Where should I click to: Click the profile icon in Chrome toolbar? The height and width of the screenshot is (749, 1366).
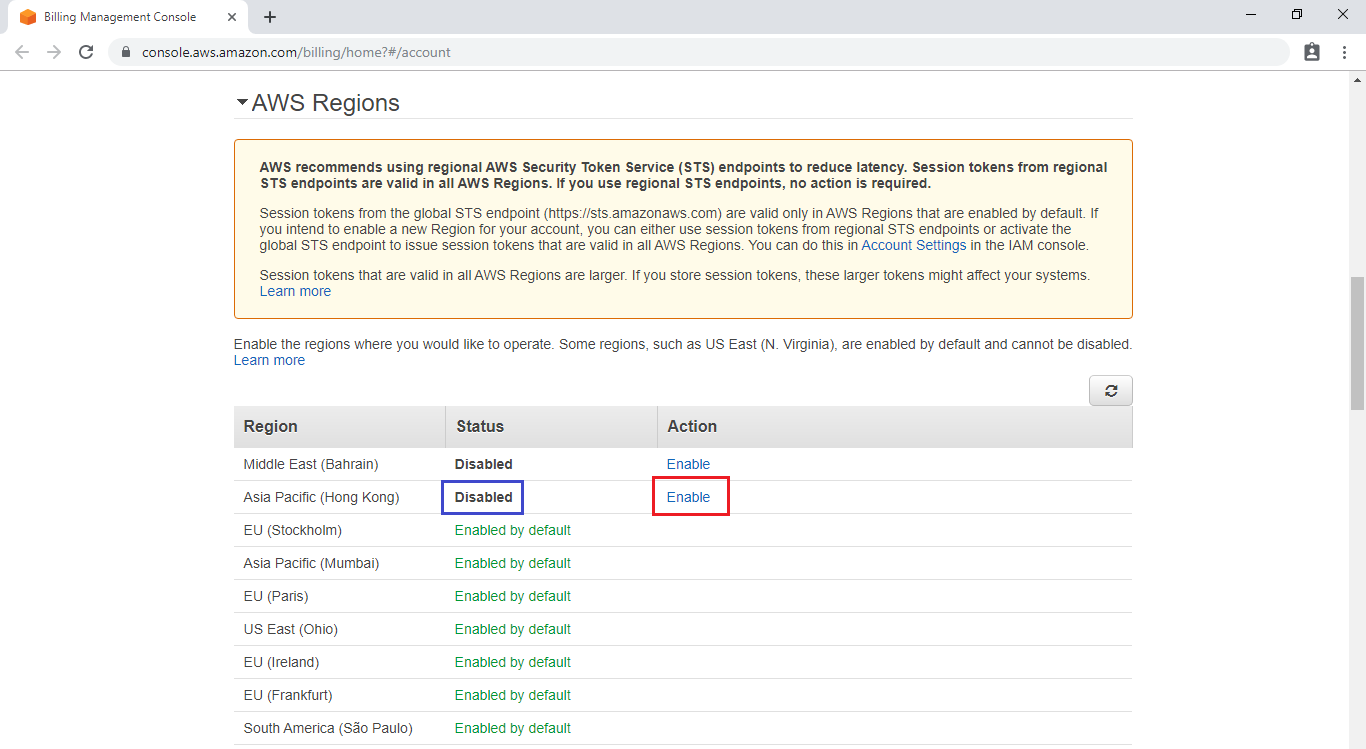[1312, 52]
